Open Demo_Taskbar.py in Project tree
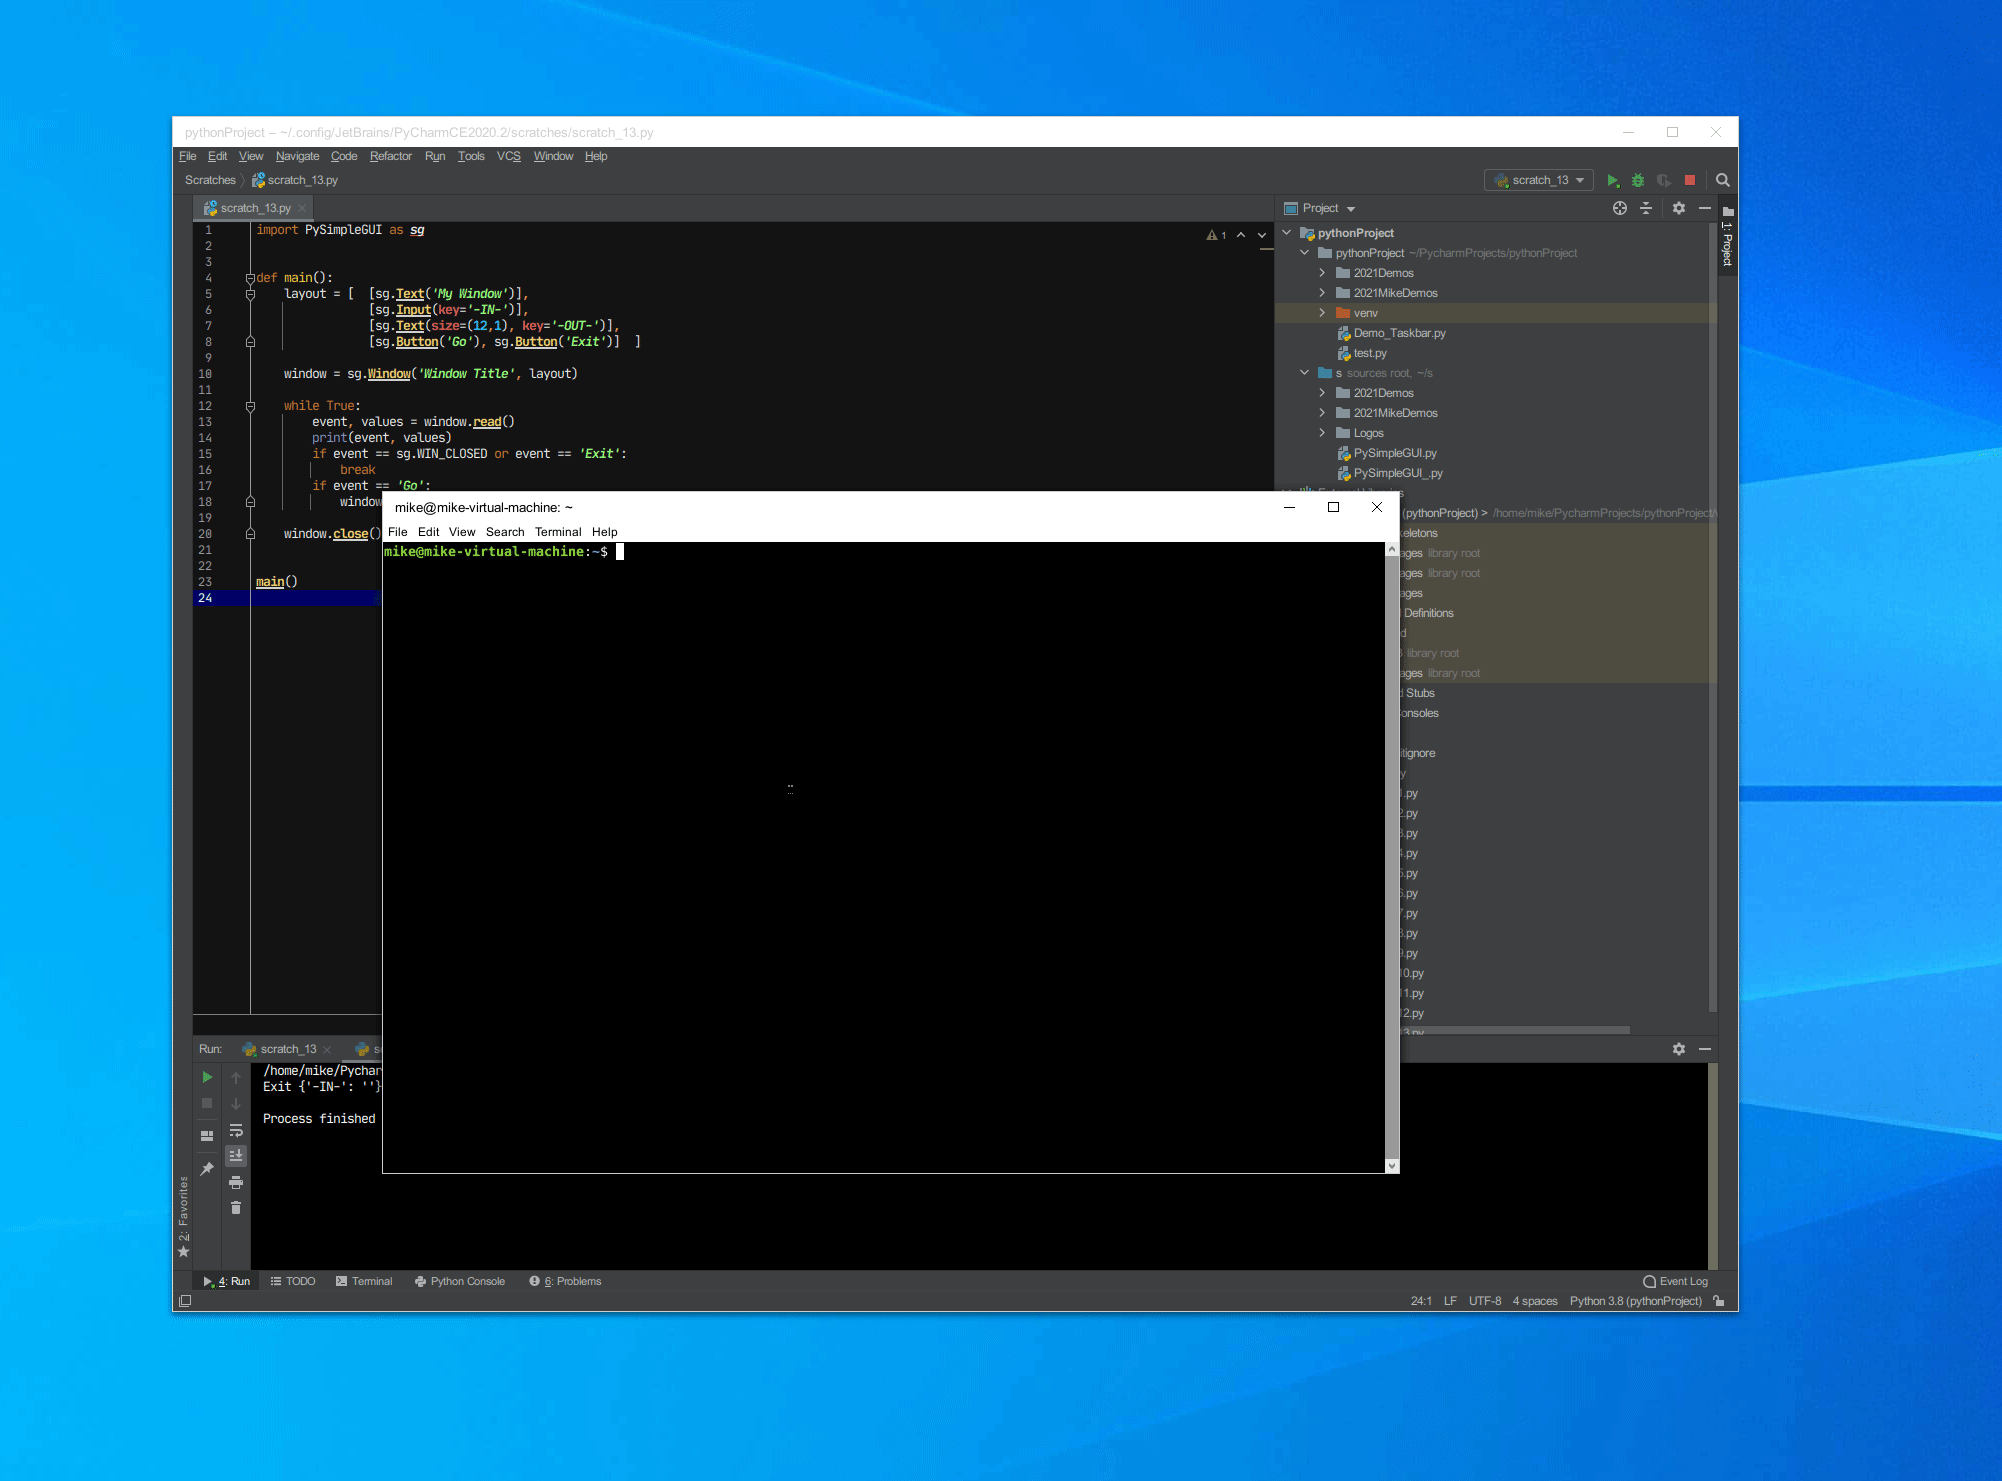The width and height of the screenshot is (2002, 1481). coord(1391,333)
